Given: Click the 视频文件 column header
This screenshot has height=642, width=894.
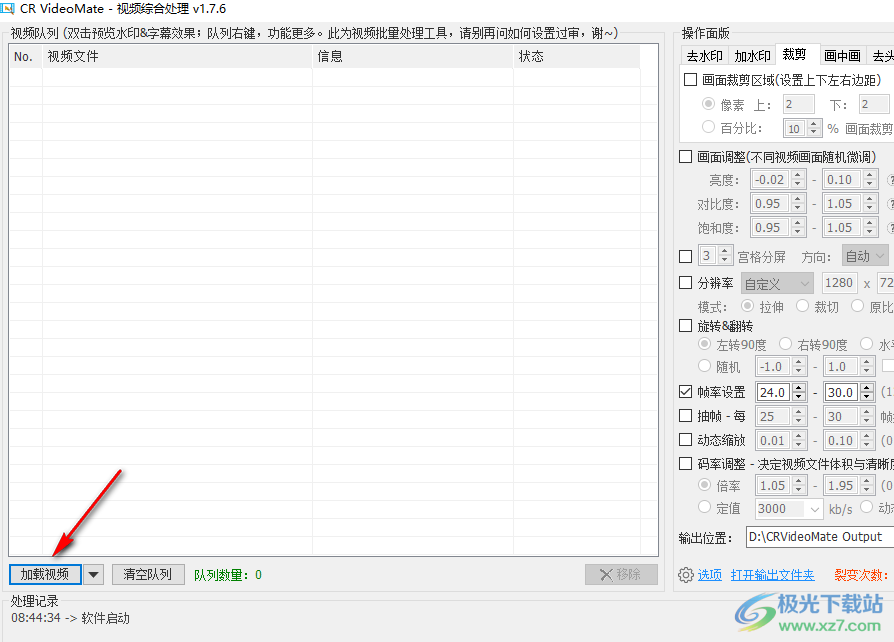Looking at the screenshot, I should tap(177, 56).
